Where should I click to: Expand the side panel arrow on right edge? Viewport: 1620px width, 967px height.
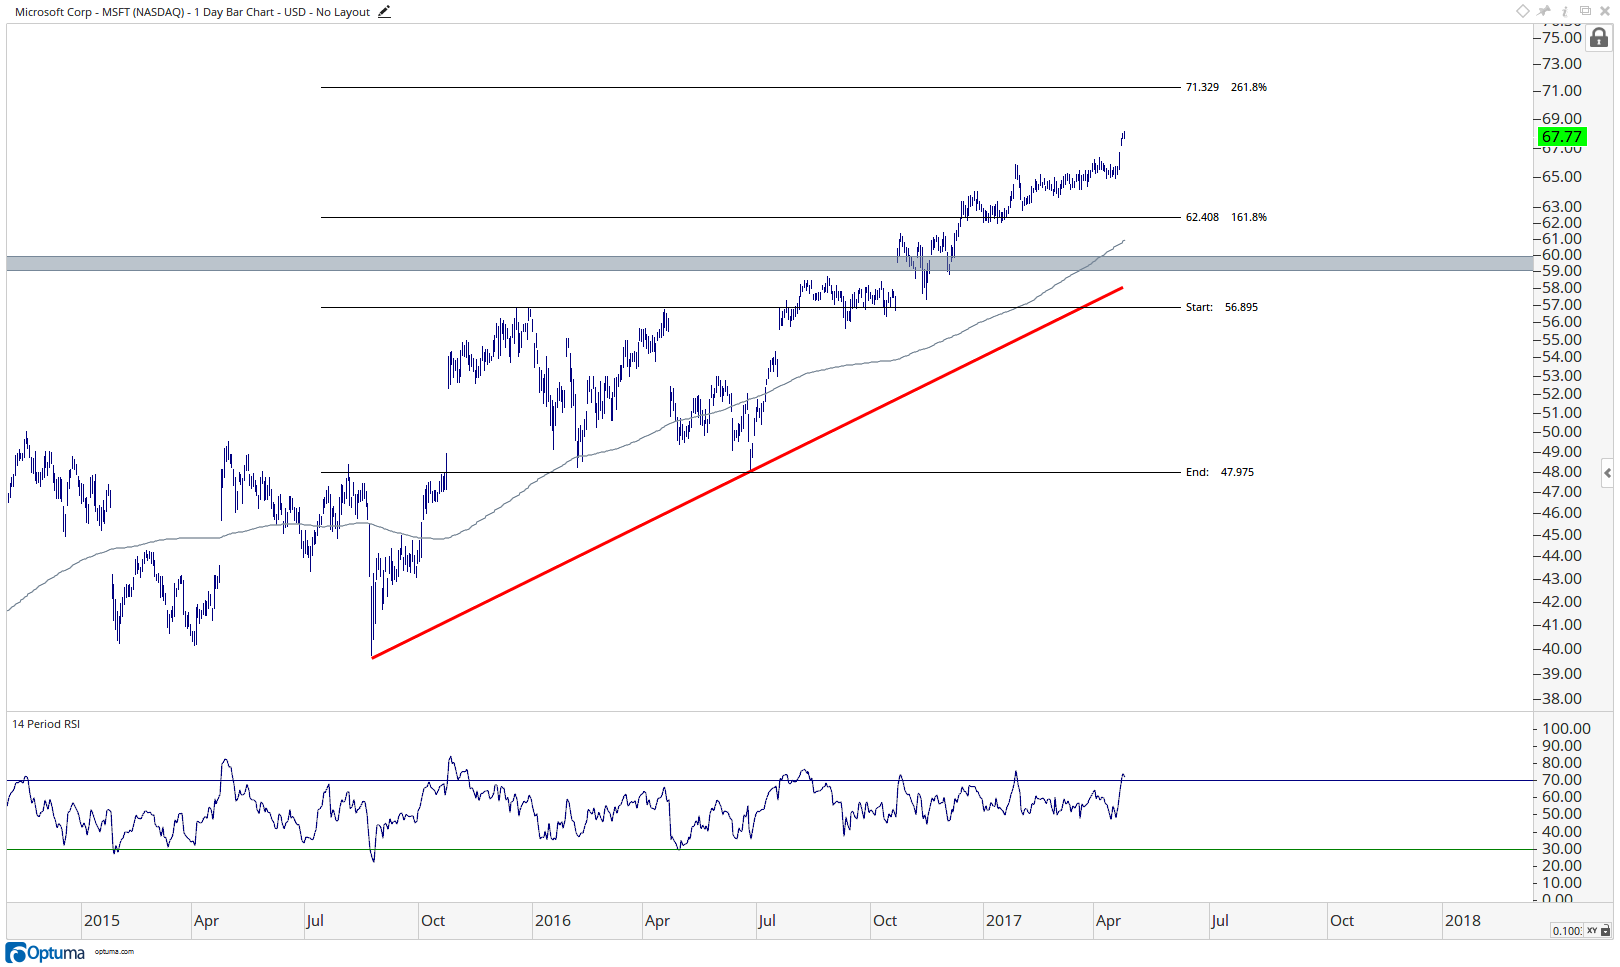point(1607,473)
